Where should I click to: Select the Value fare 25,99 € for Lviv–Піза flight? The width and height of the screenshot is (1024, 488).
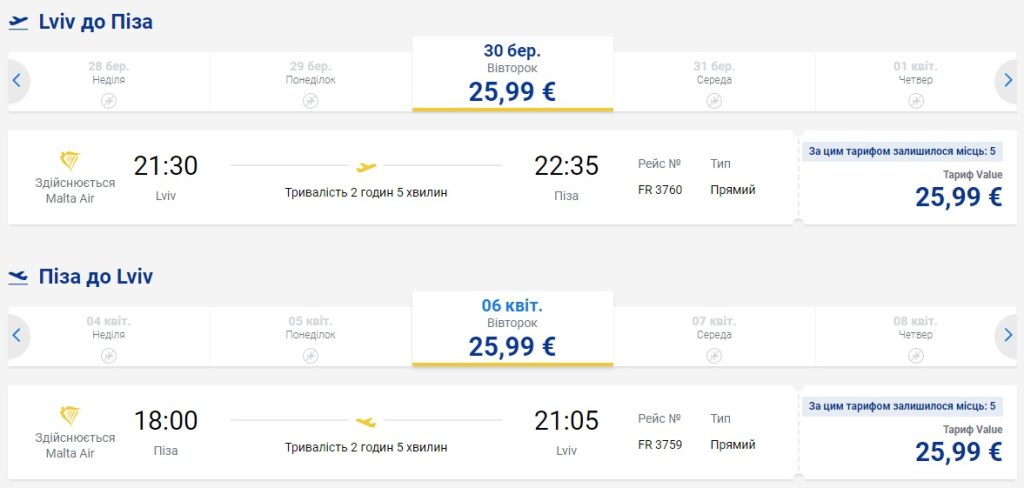[957, 196]
